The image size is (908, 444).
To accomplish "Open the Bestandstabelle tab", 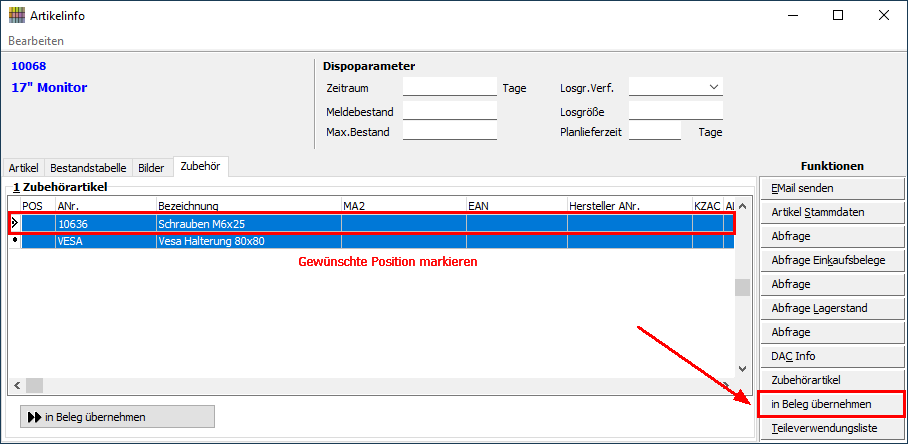I will pos(88,168).
